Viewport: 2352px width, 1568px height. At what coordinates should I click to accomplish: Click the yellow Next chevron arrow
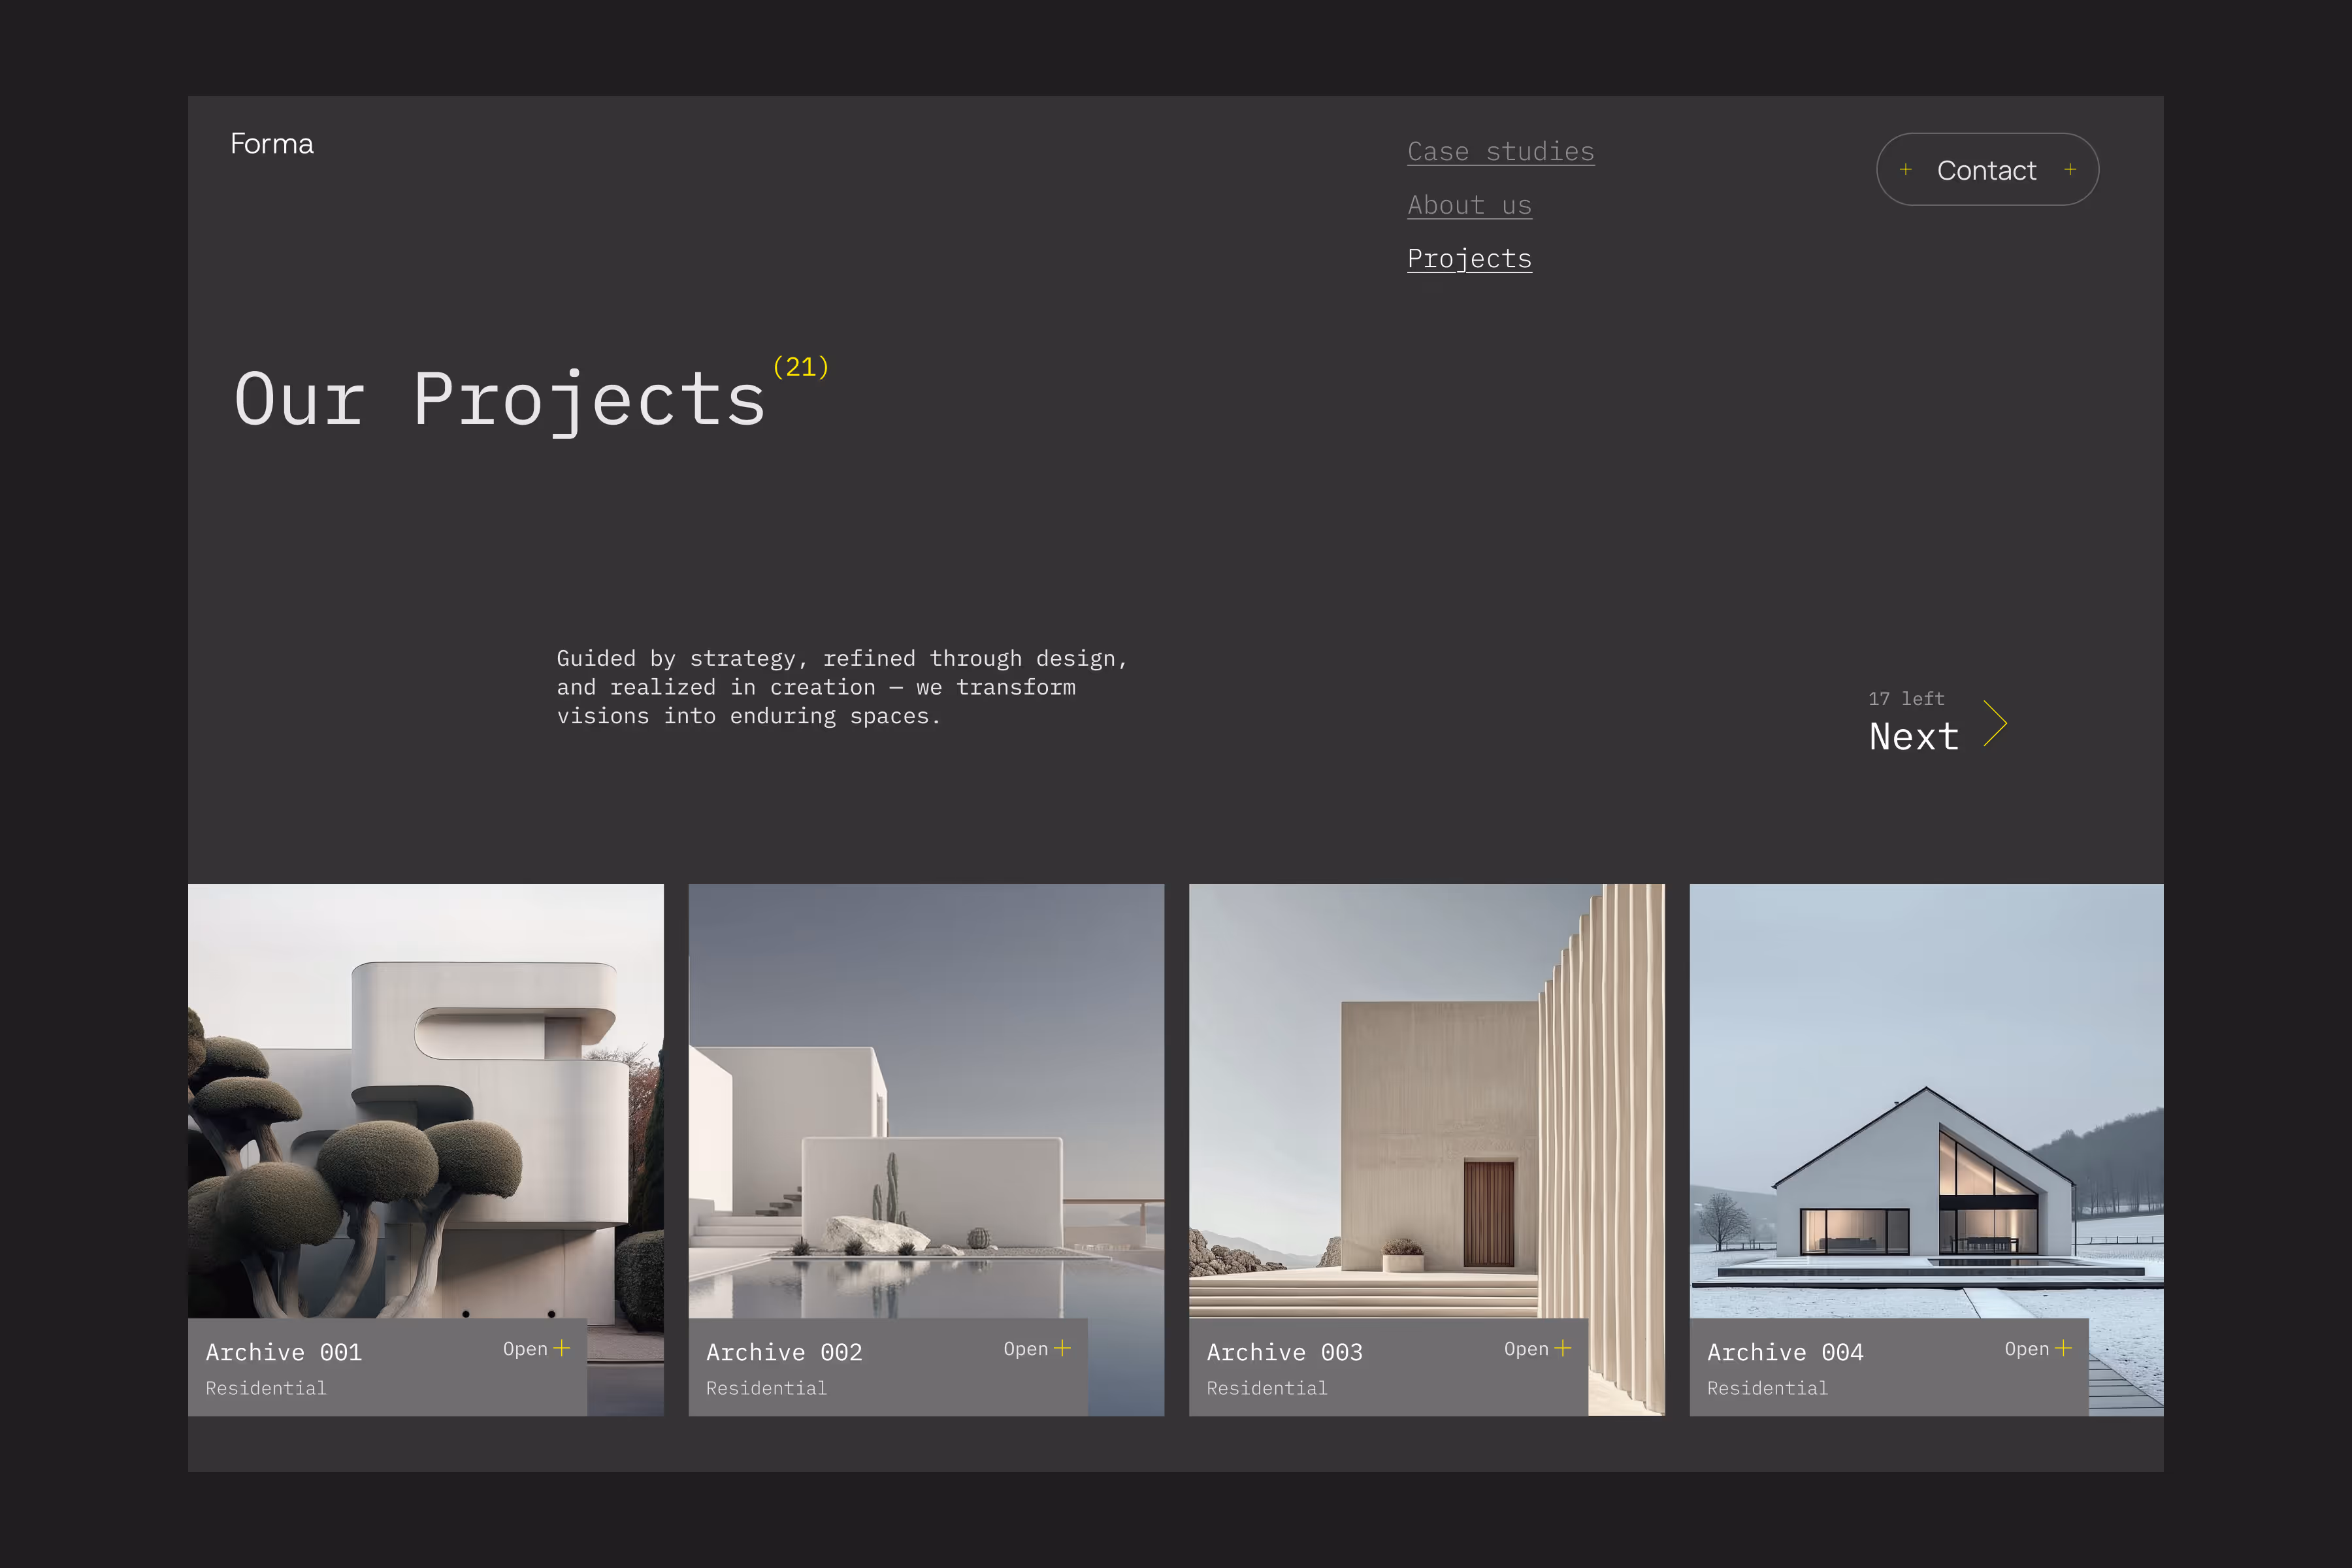[1996, 723]
